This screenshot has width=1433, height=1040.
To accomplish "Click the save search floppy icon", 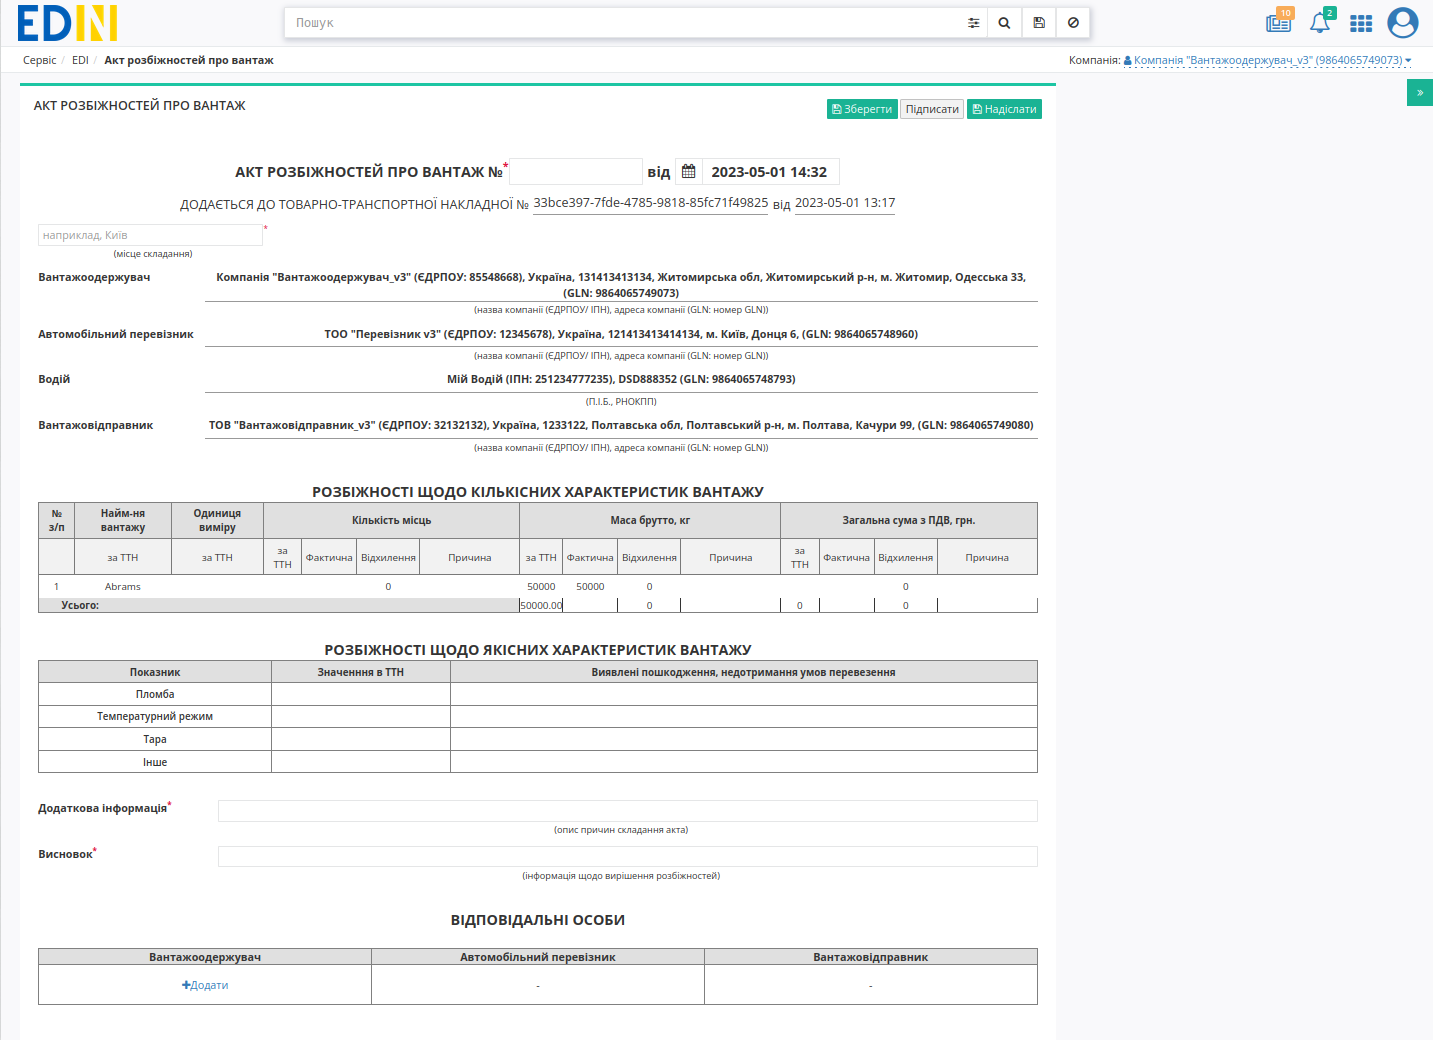I will coord(1039,23).
